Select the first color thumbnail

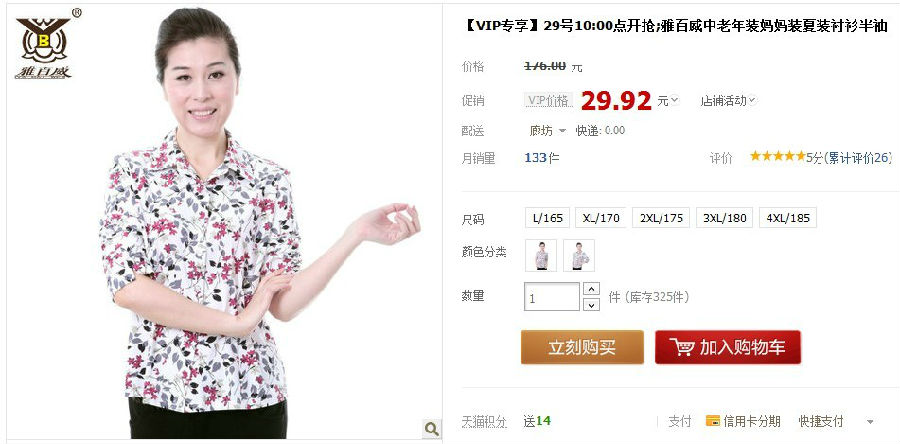[541, 255]
